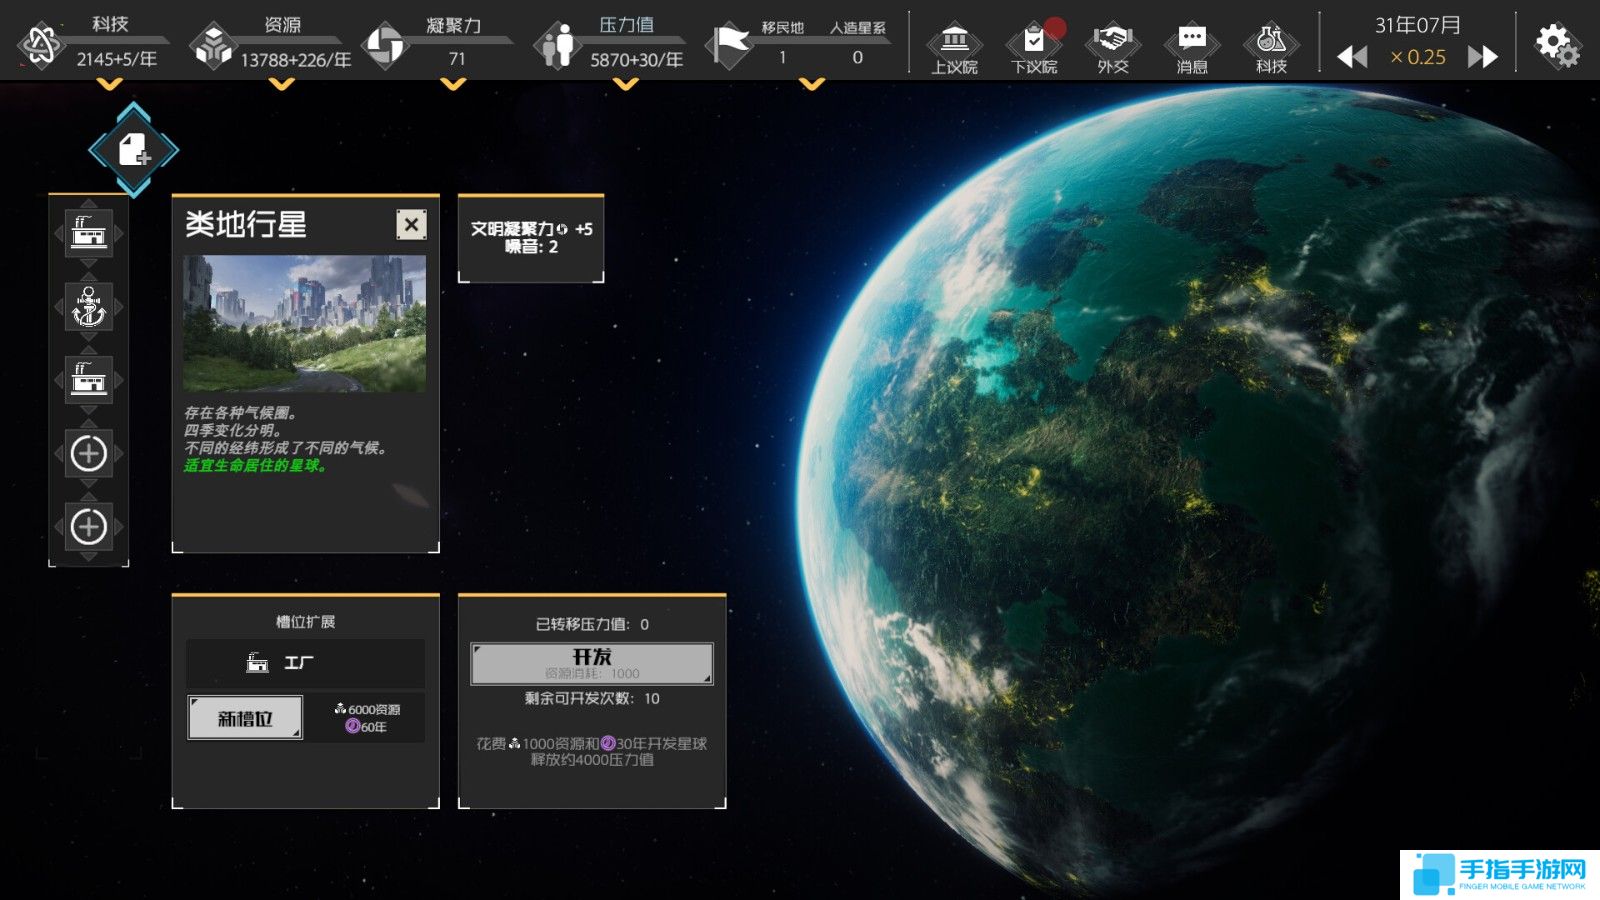The height and width of the screenshot is (900, 1600).
Task: Open the 上议院 senate menu
Action: (954, 49)
